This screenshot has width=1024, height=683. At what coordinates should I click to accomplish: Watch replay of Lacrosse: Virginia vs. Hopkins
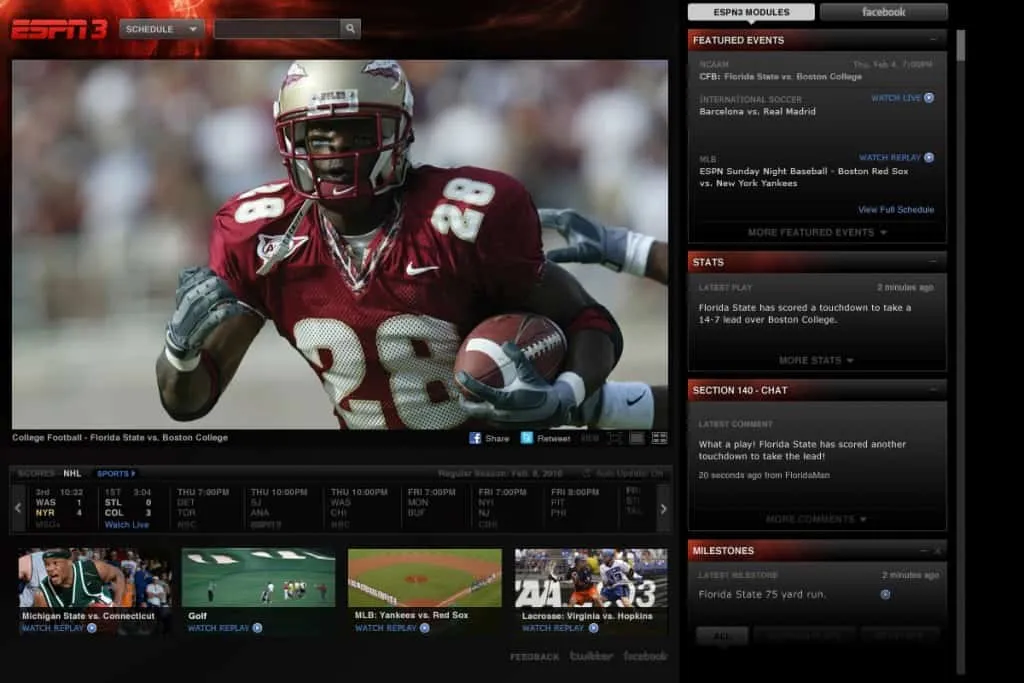pyautogui.click(x=553, y=628)
